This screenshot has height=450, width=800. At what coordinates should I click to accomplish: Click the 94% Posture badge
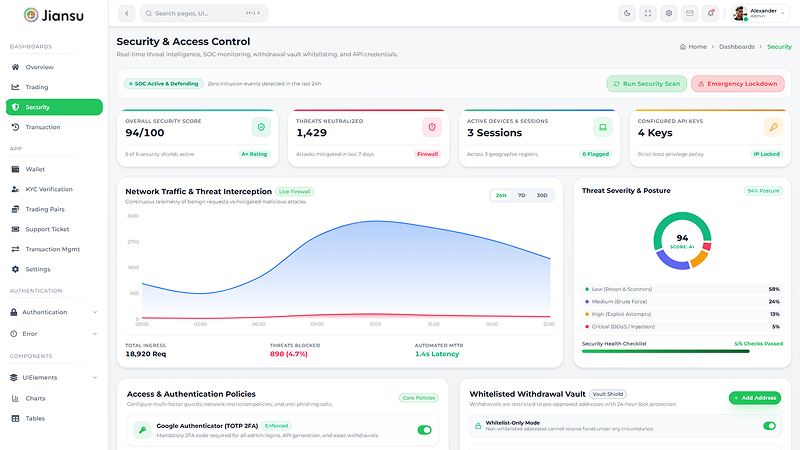[x=763, y=191]
